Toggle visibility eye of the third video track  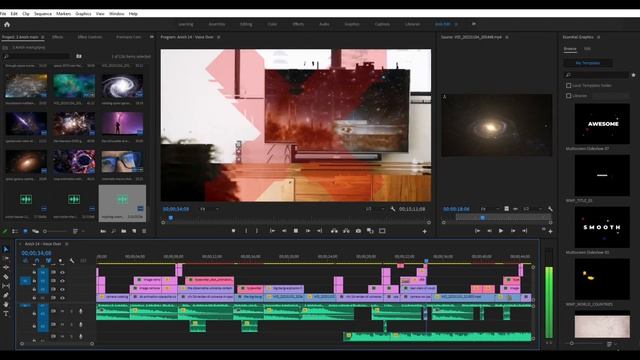click(62, 289)
